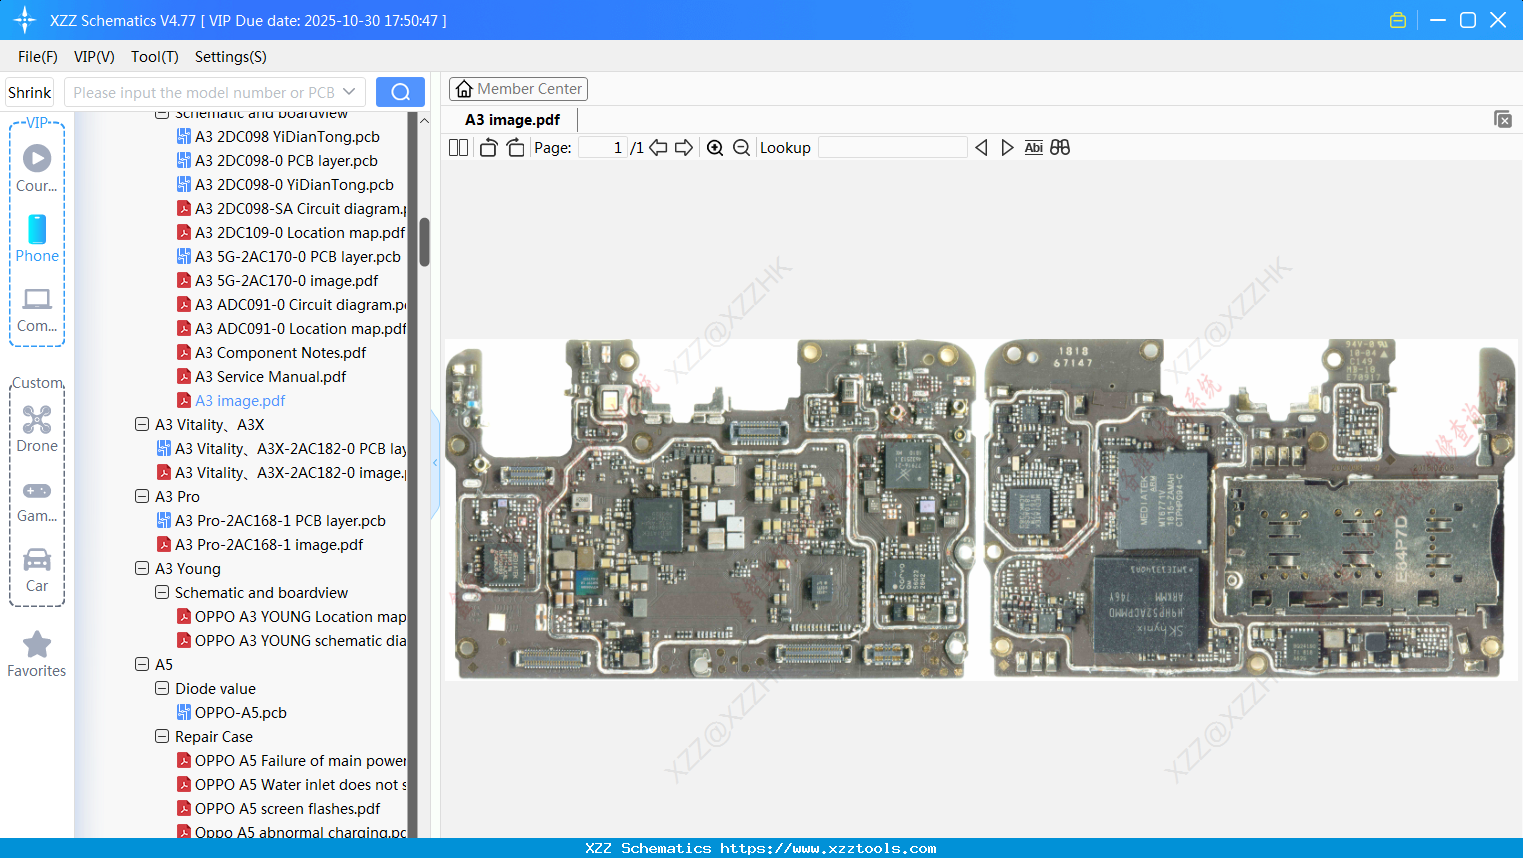Viewport: 1523px width, 858px height.
Task: Go to previous page arrow
Action: (x=658, y=147)
